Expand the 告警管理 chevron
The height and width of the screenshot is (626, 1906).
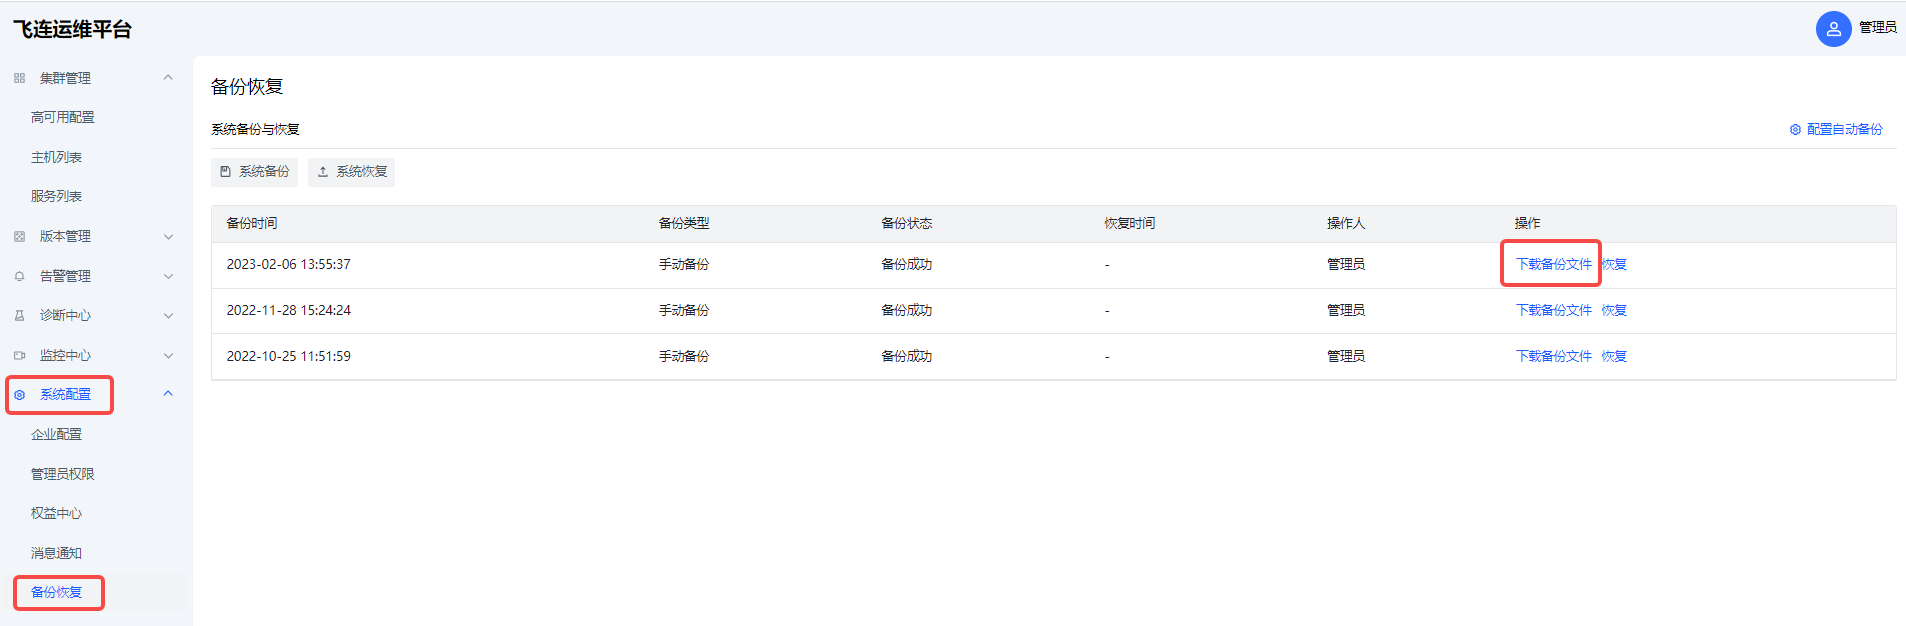tap(168, 276)
